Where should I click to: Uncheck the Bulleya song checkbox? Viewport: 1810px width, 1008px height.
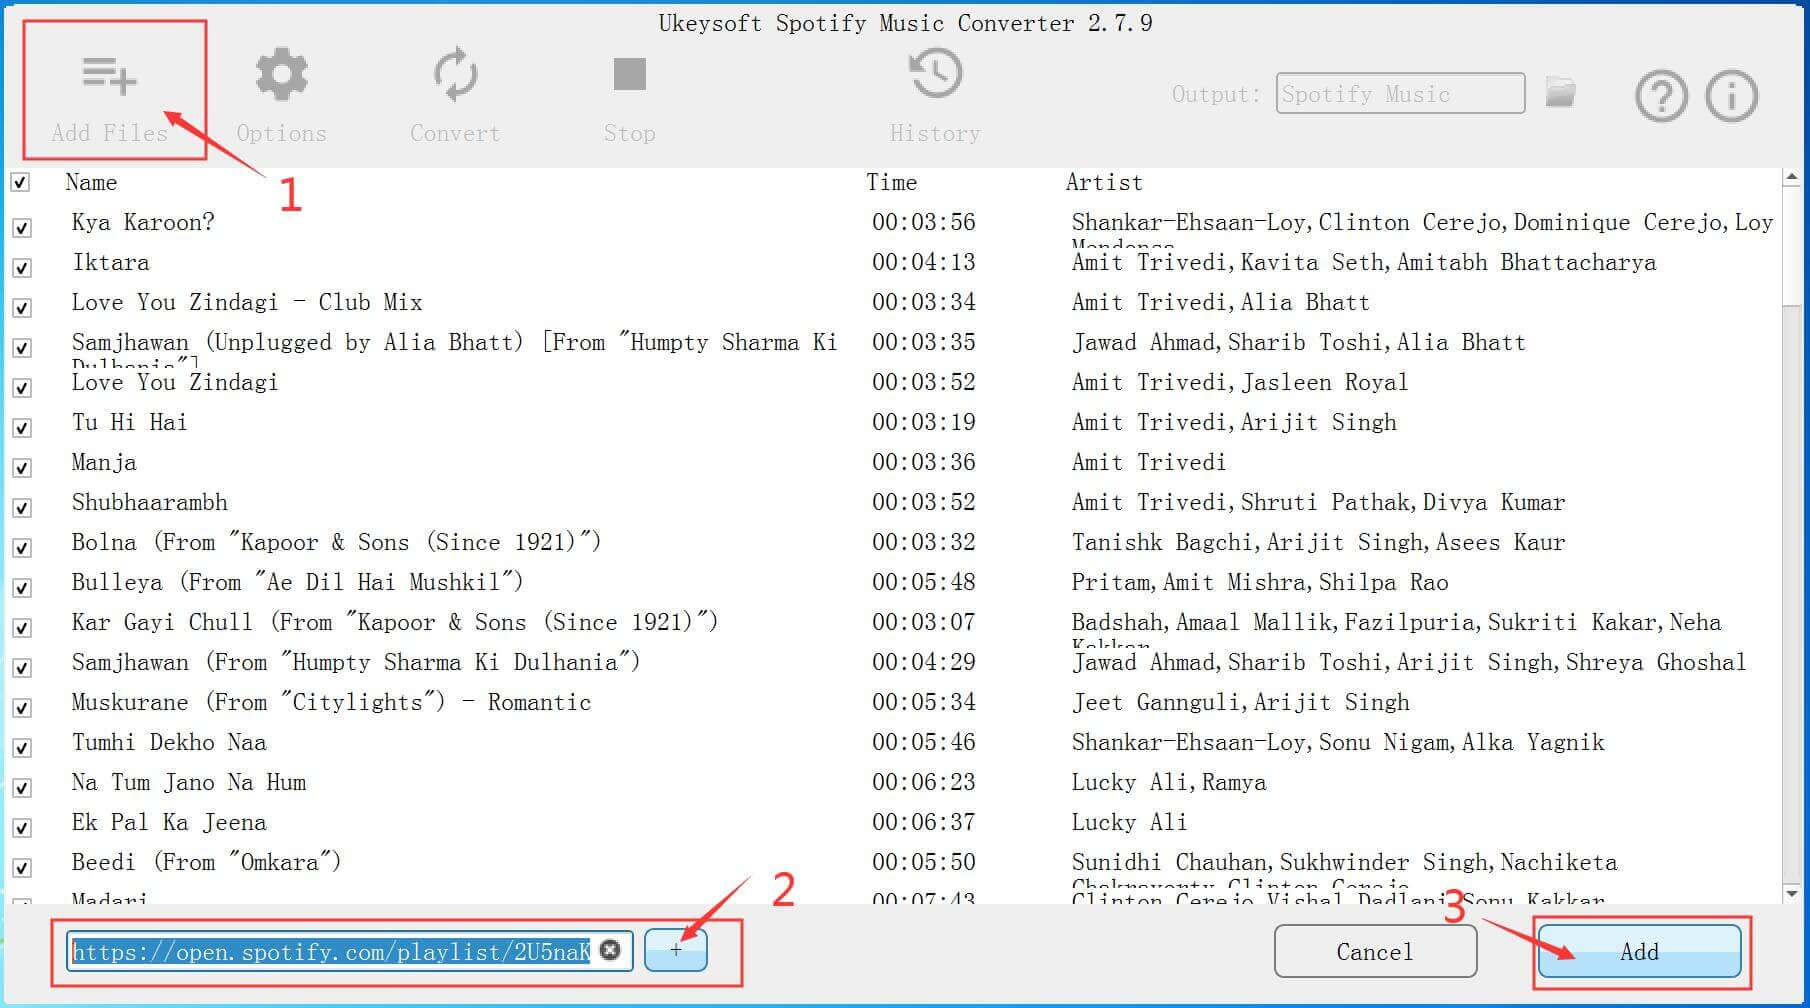[x=21, y=588]
